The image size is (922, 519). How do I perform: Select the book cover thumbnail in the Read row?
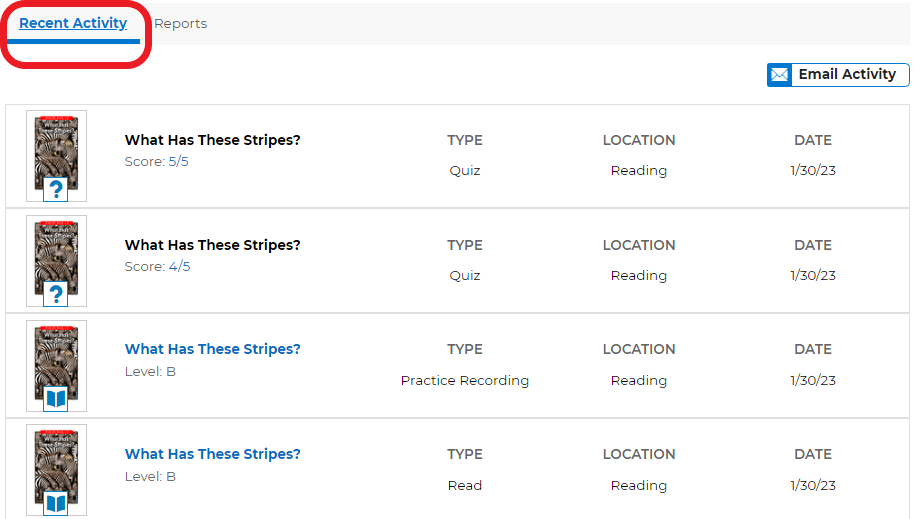click(56, 458)
